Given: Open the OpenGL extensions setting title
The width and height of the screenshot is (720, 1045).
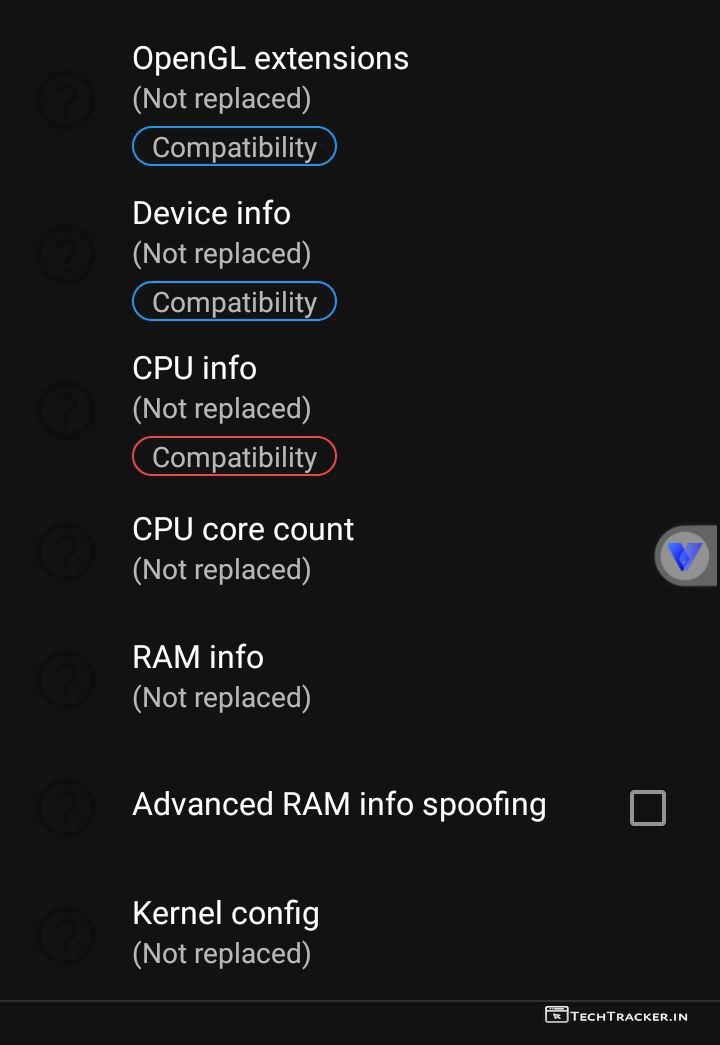Looking at the screenshot, I should 270,59.
